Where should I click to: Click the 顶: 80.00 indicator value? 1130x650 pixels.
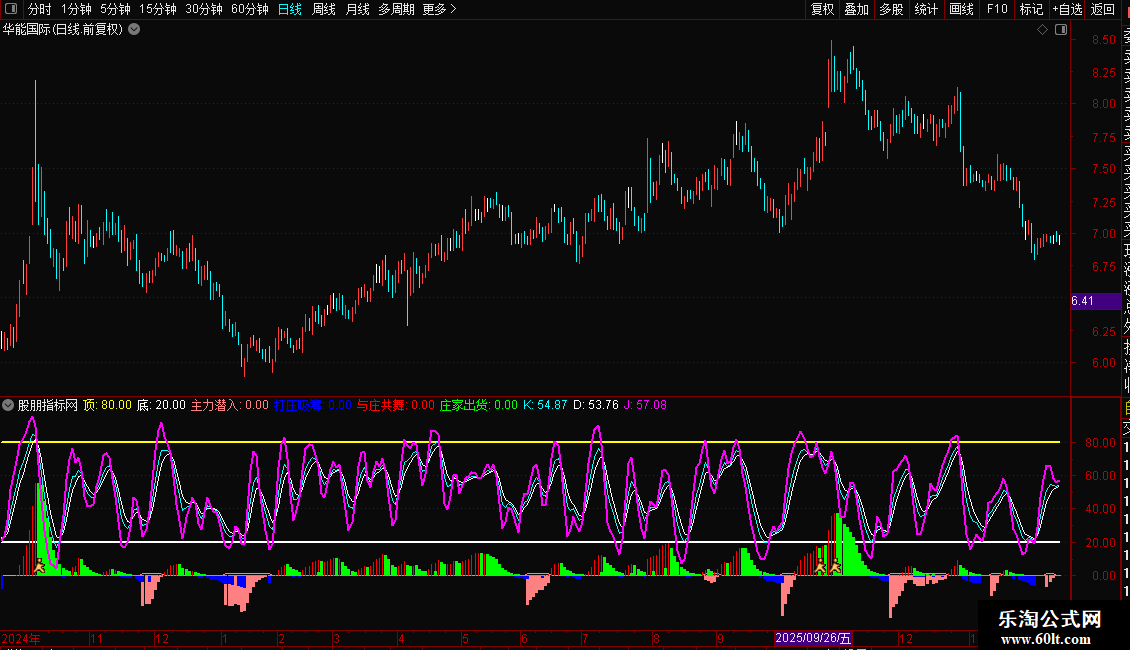click(107, 405)
